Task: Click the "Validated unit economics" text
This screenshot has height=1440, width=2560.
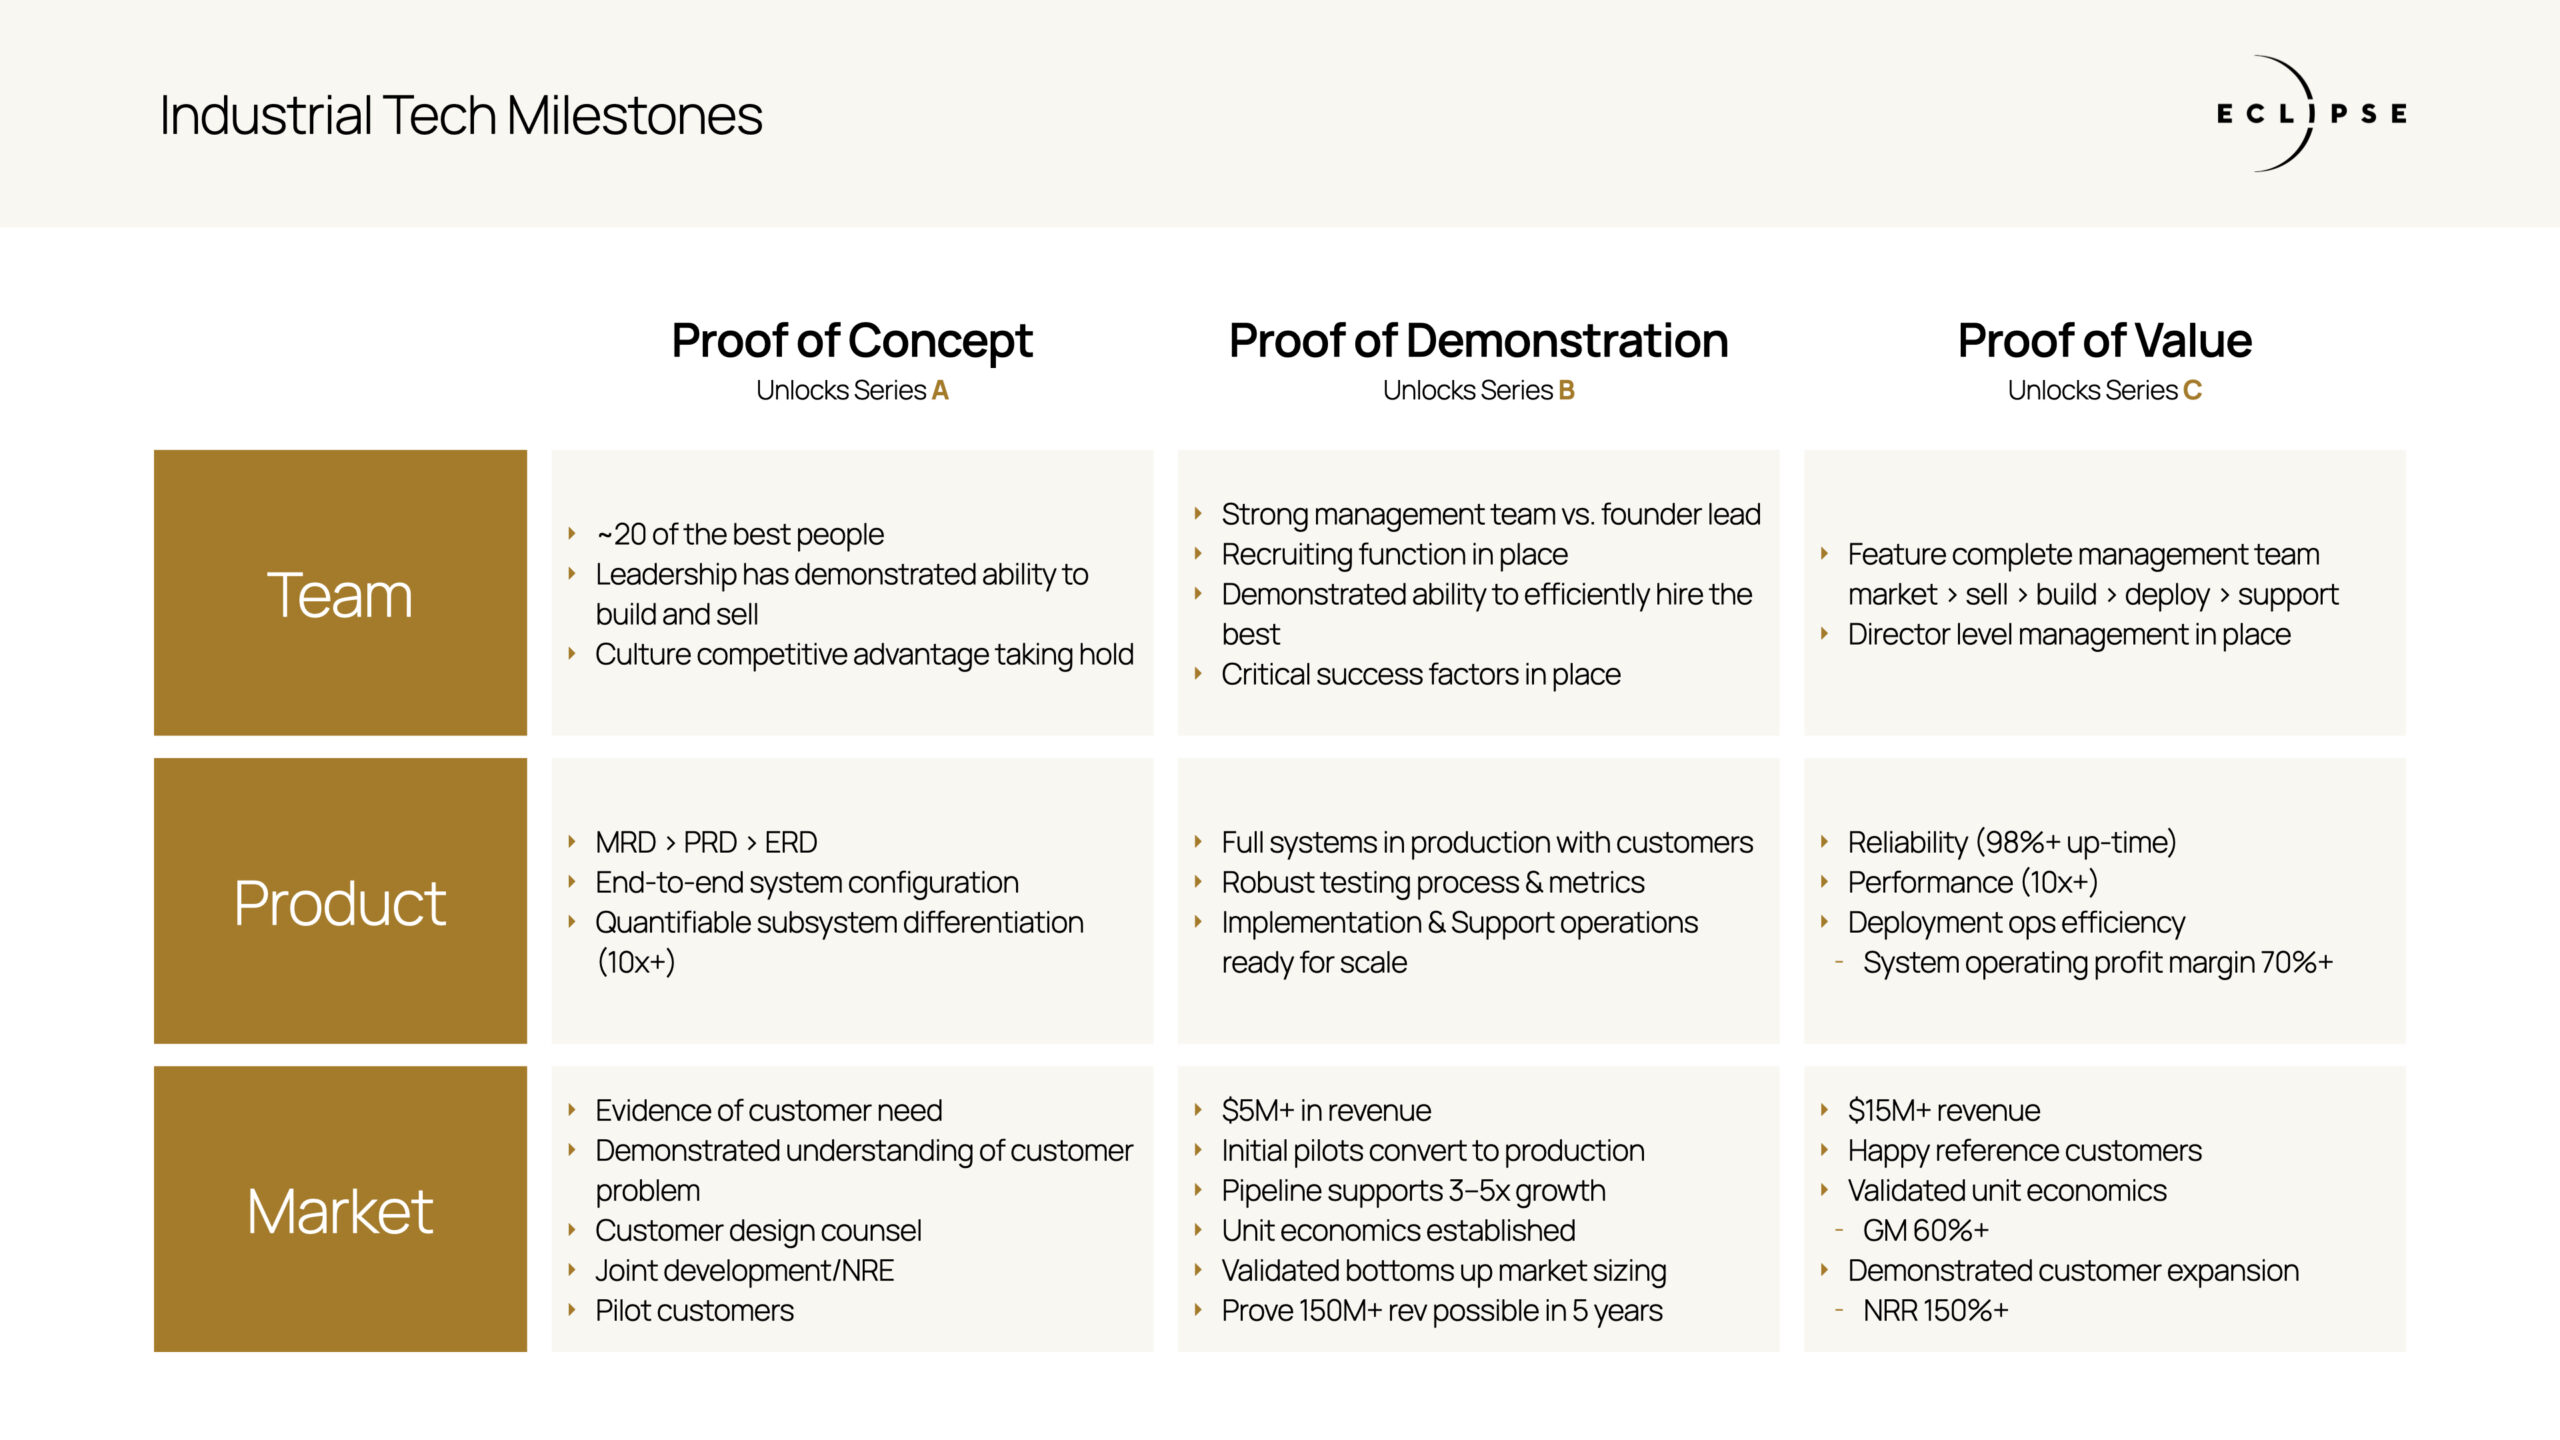Action: click(2006, 1190)
